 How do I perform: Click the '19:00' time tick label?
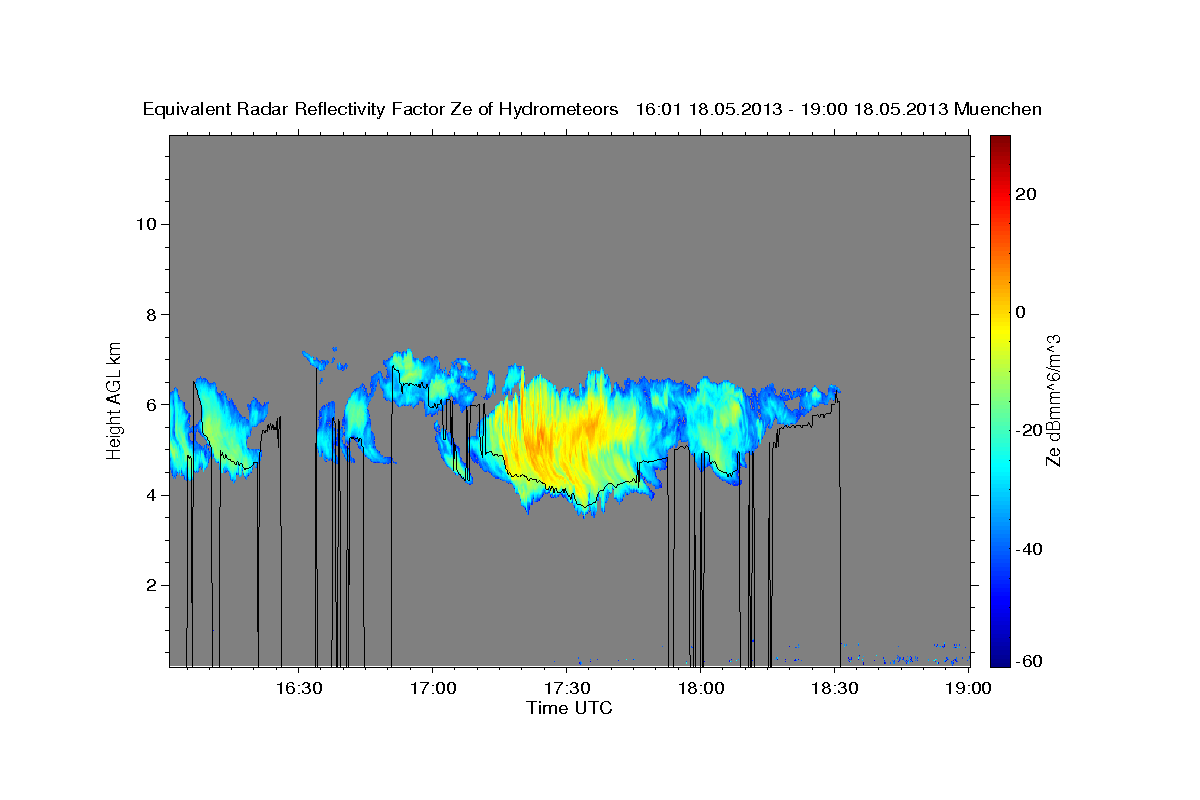(x=969, y=688)
